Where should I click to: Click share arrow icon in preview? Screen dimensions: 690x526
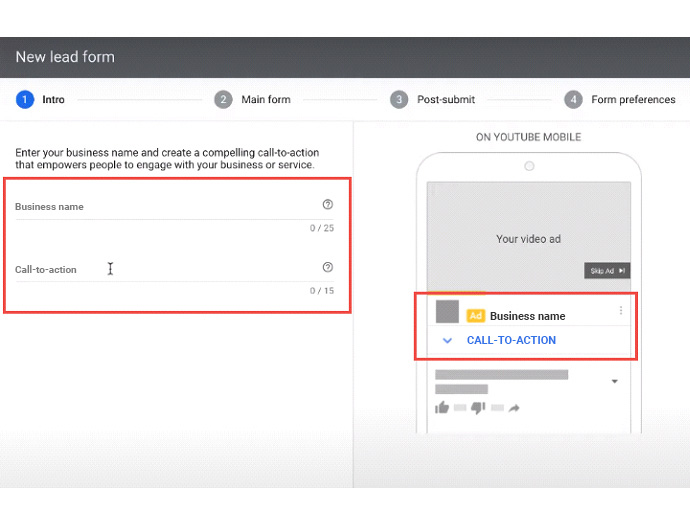coord(514,408)
